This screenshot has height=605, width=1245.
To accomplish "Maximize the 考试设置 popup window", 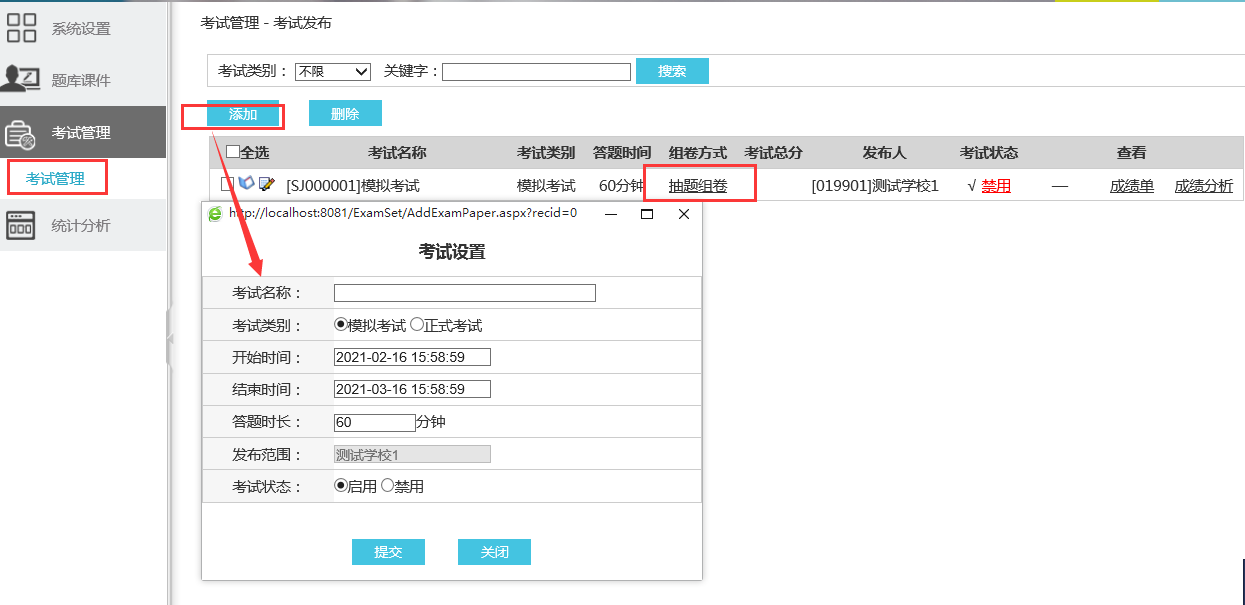I will [x=647, y=213].
